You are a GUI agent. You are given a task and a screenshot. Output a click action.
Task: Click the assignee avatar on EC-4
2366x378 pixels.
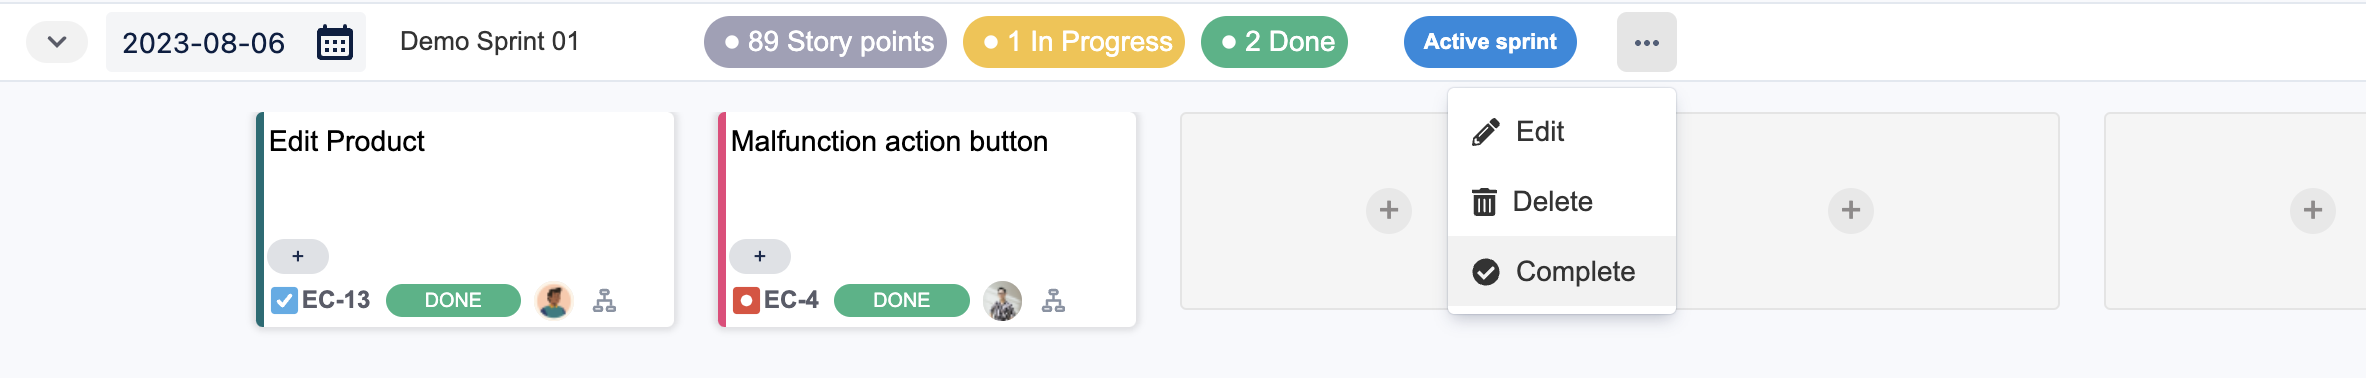(1002, 300)
